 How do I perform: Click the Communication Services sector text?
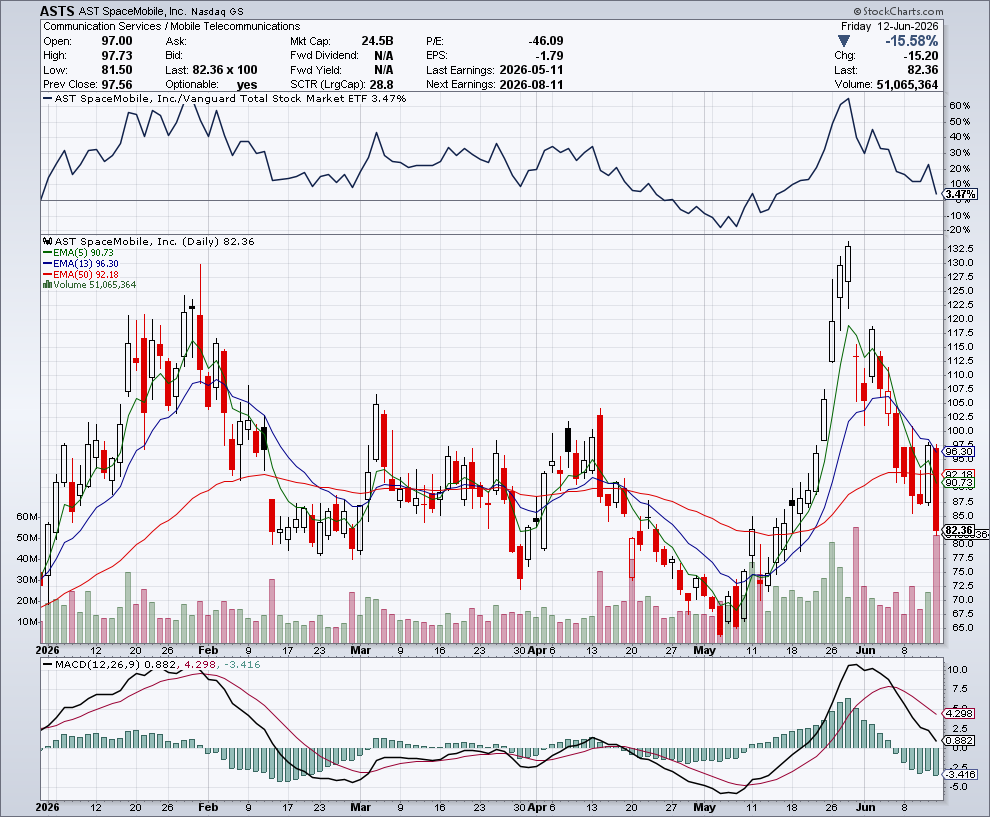coord(102,27)
